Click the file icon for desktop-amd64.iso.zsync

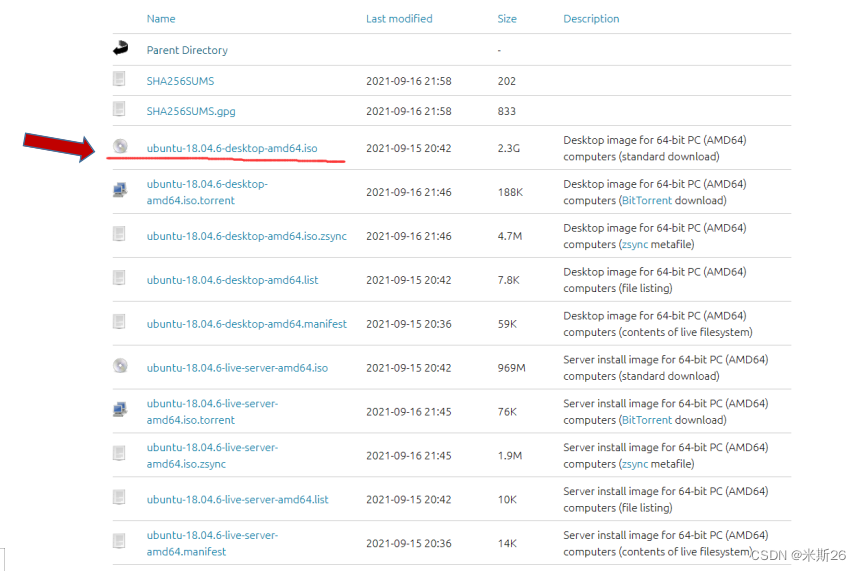coord(119,234)
